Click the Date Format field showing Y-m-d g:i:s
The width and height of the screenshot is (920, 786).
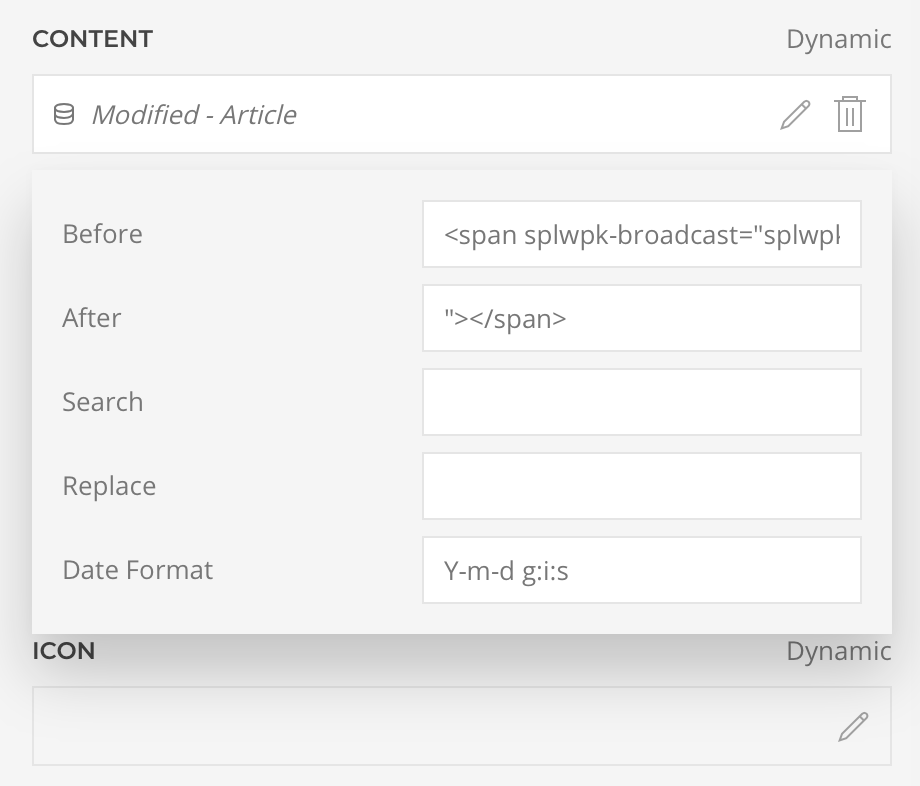pos(641,570)
